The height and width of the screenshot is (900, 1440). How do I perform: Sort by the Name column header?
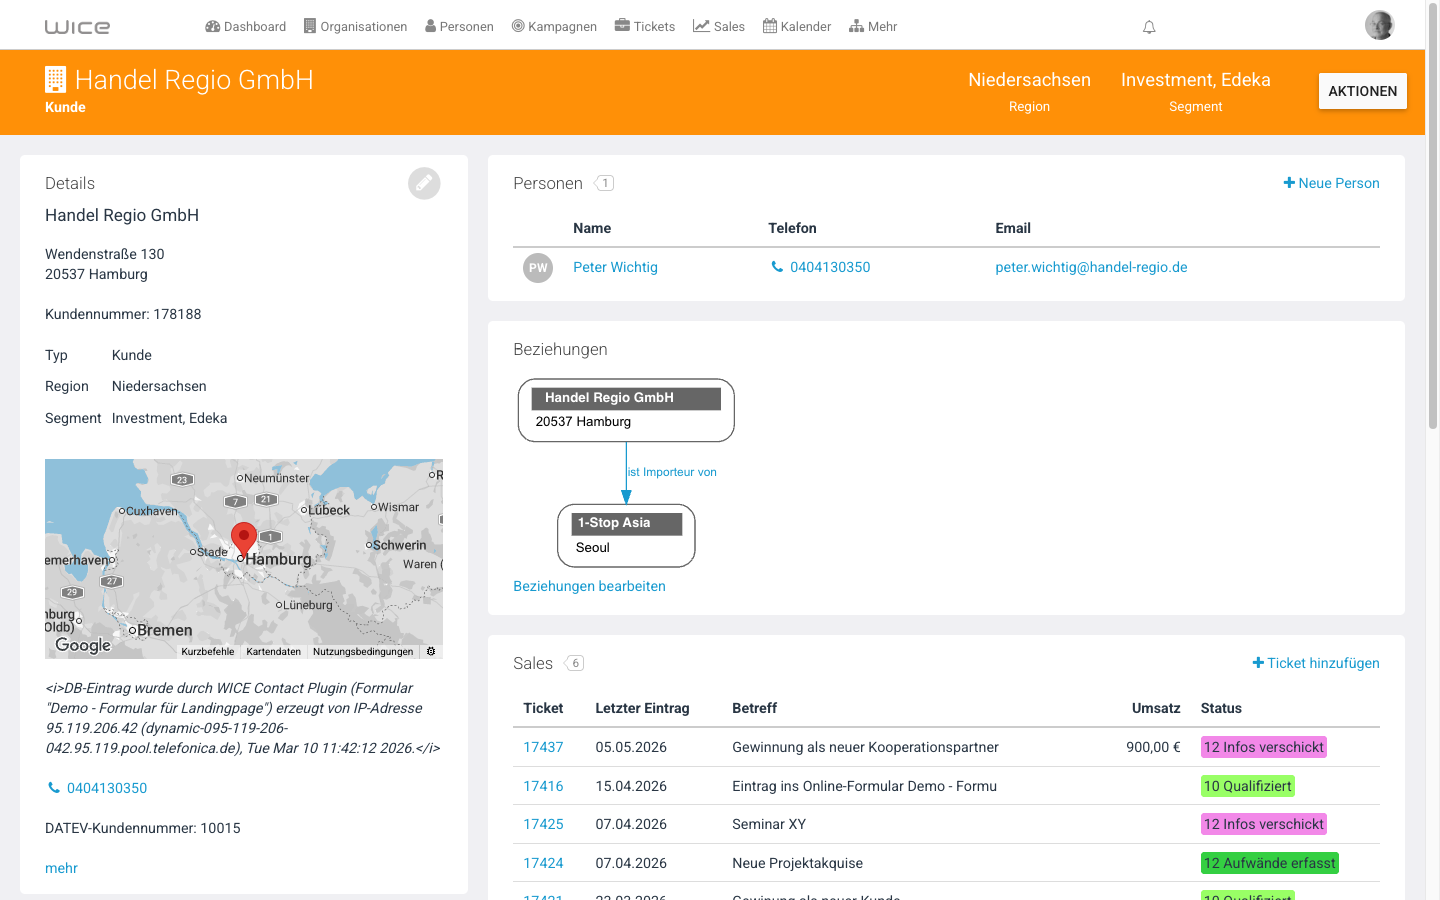coord(592,228)
